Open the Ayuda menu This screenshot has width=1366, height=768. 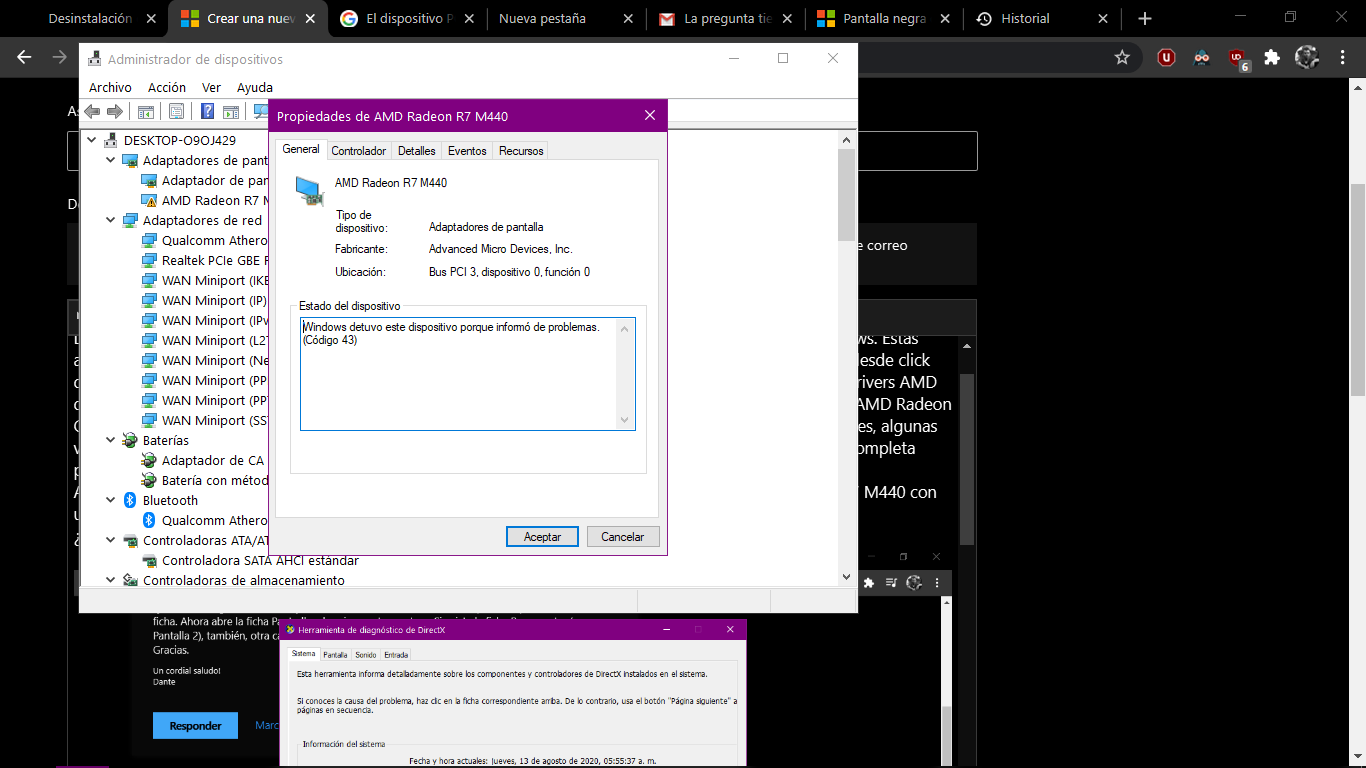point(255,87)
